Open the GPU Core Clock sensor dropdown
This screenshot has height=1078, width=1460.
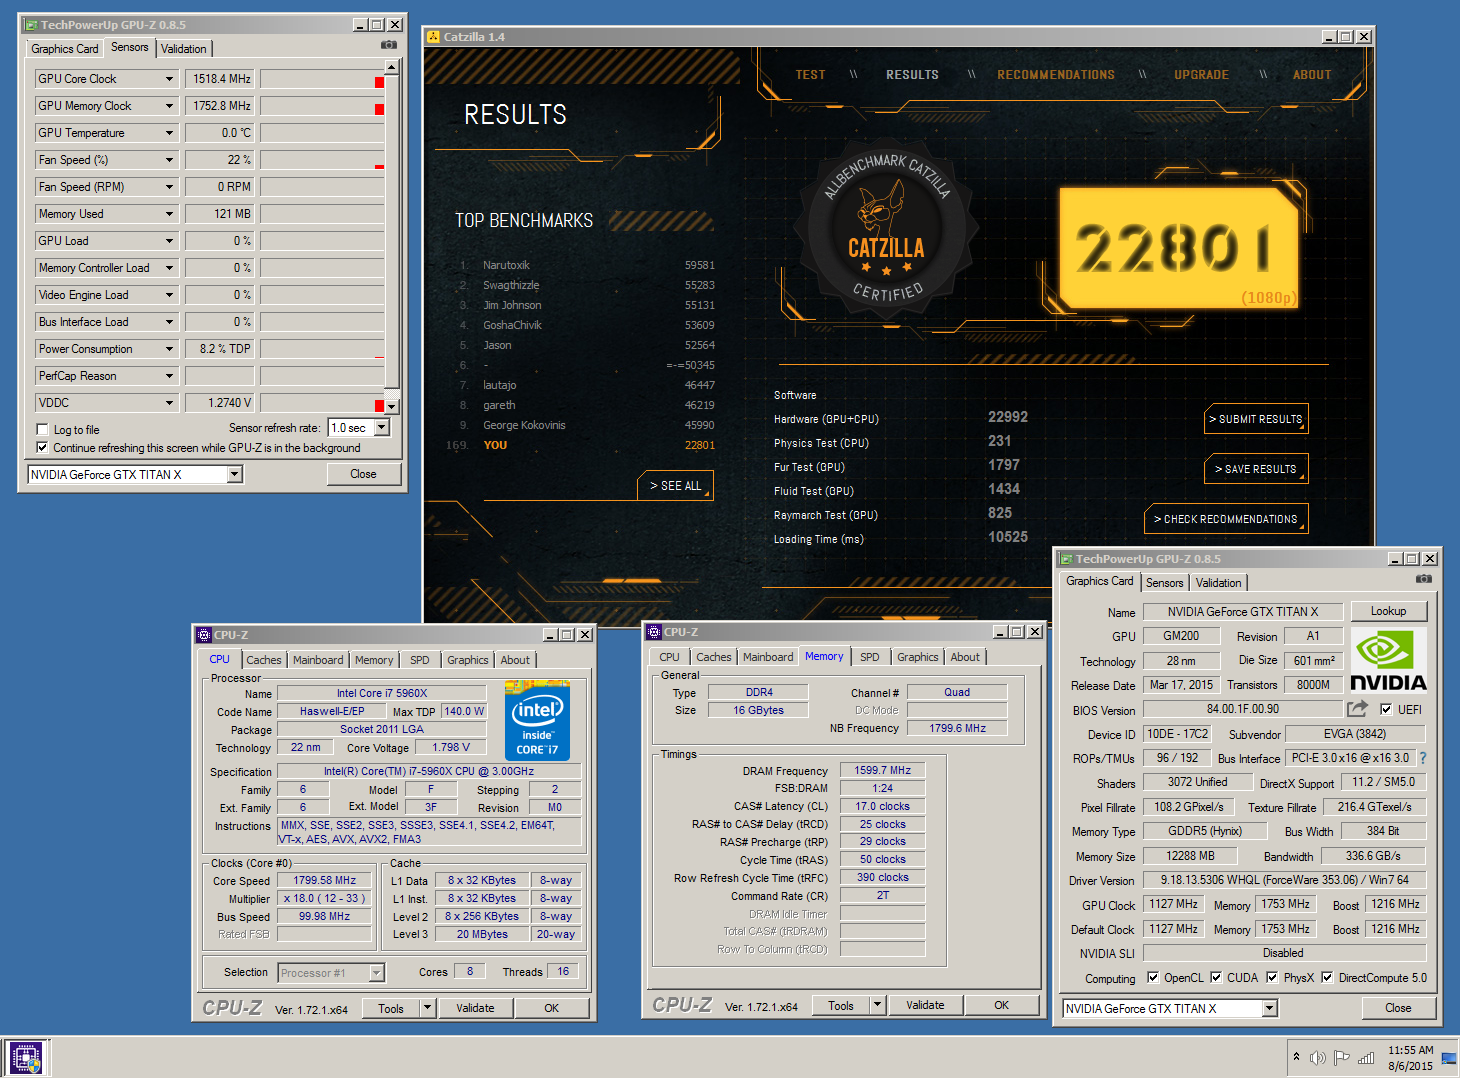[x=169, y=79]
